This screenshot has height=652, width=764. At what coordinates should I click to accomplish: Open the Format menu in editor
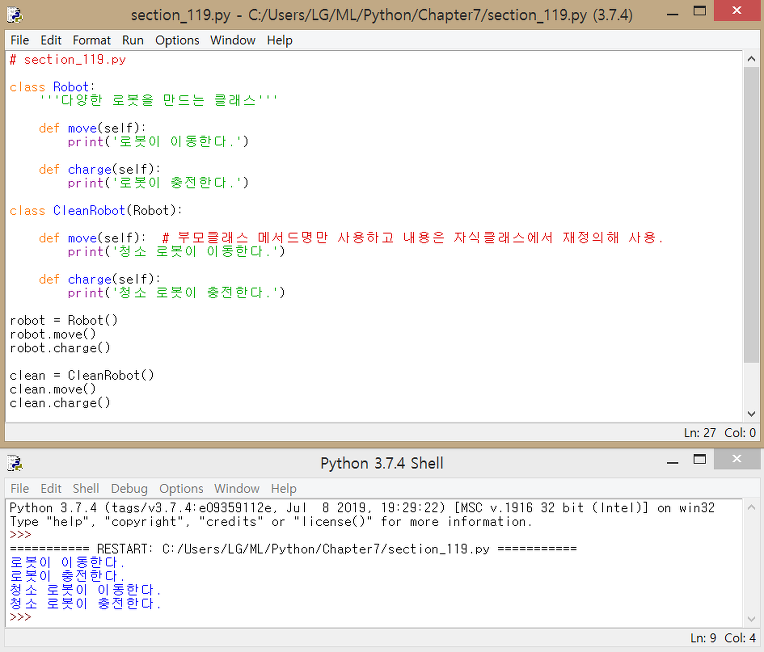(92, 40)
